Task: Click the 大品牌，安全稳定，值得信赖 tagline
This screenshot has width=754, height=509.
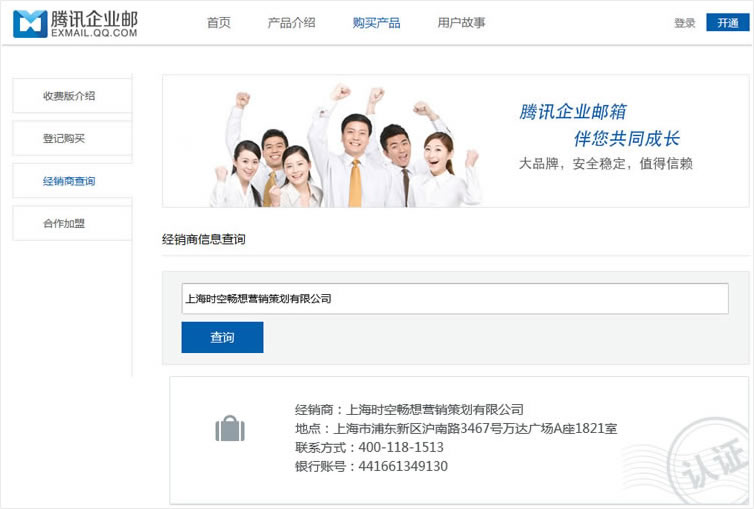Action: [x=606, y=163]
